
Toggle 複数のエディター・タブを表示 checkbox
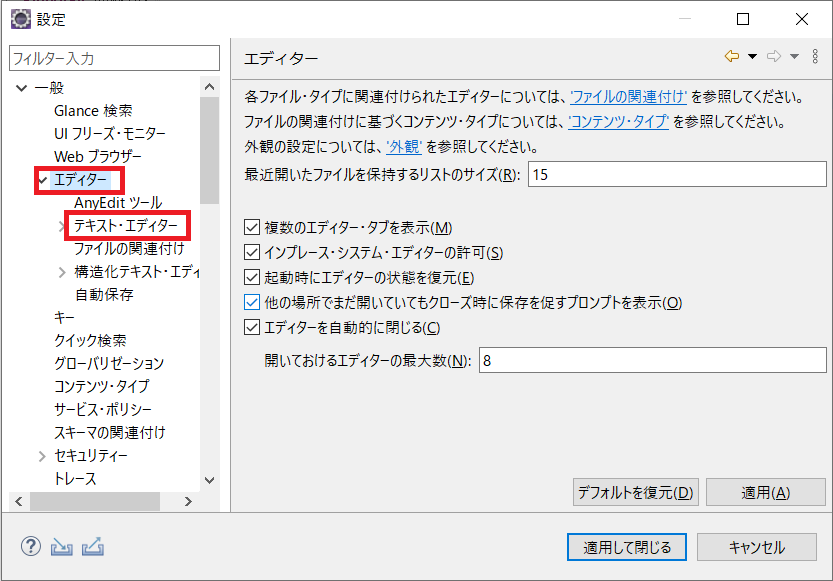tap(252, 227)
